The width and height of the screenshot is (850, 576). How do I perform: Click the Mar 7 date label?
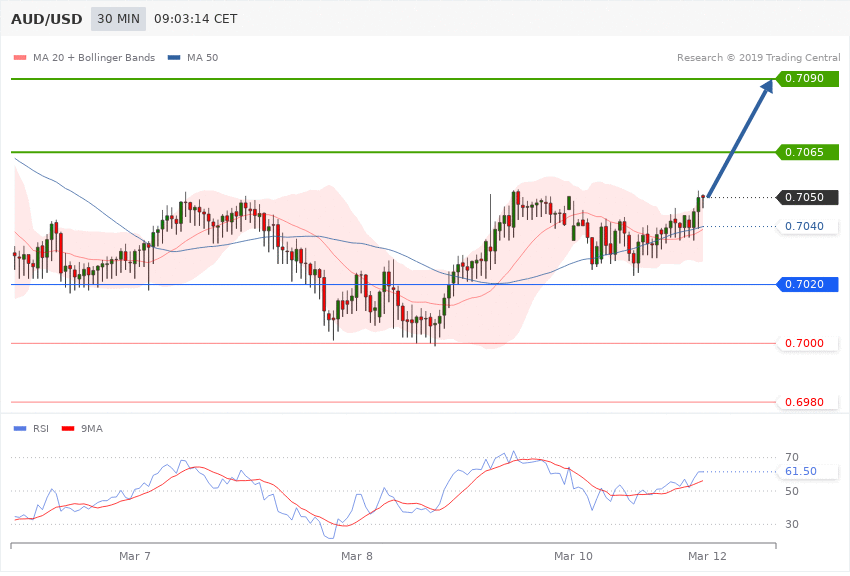coord(134,556)
